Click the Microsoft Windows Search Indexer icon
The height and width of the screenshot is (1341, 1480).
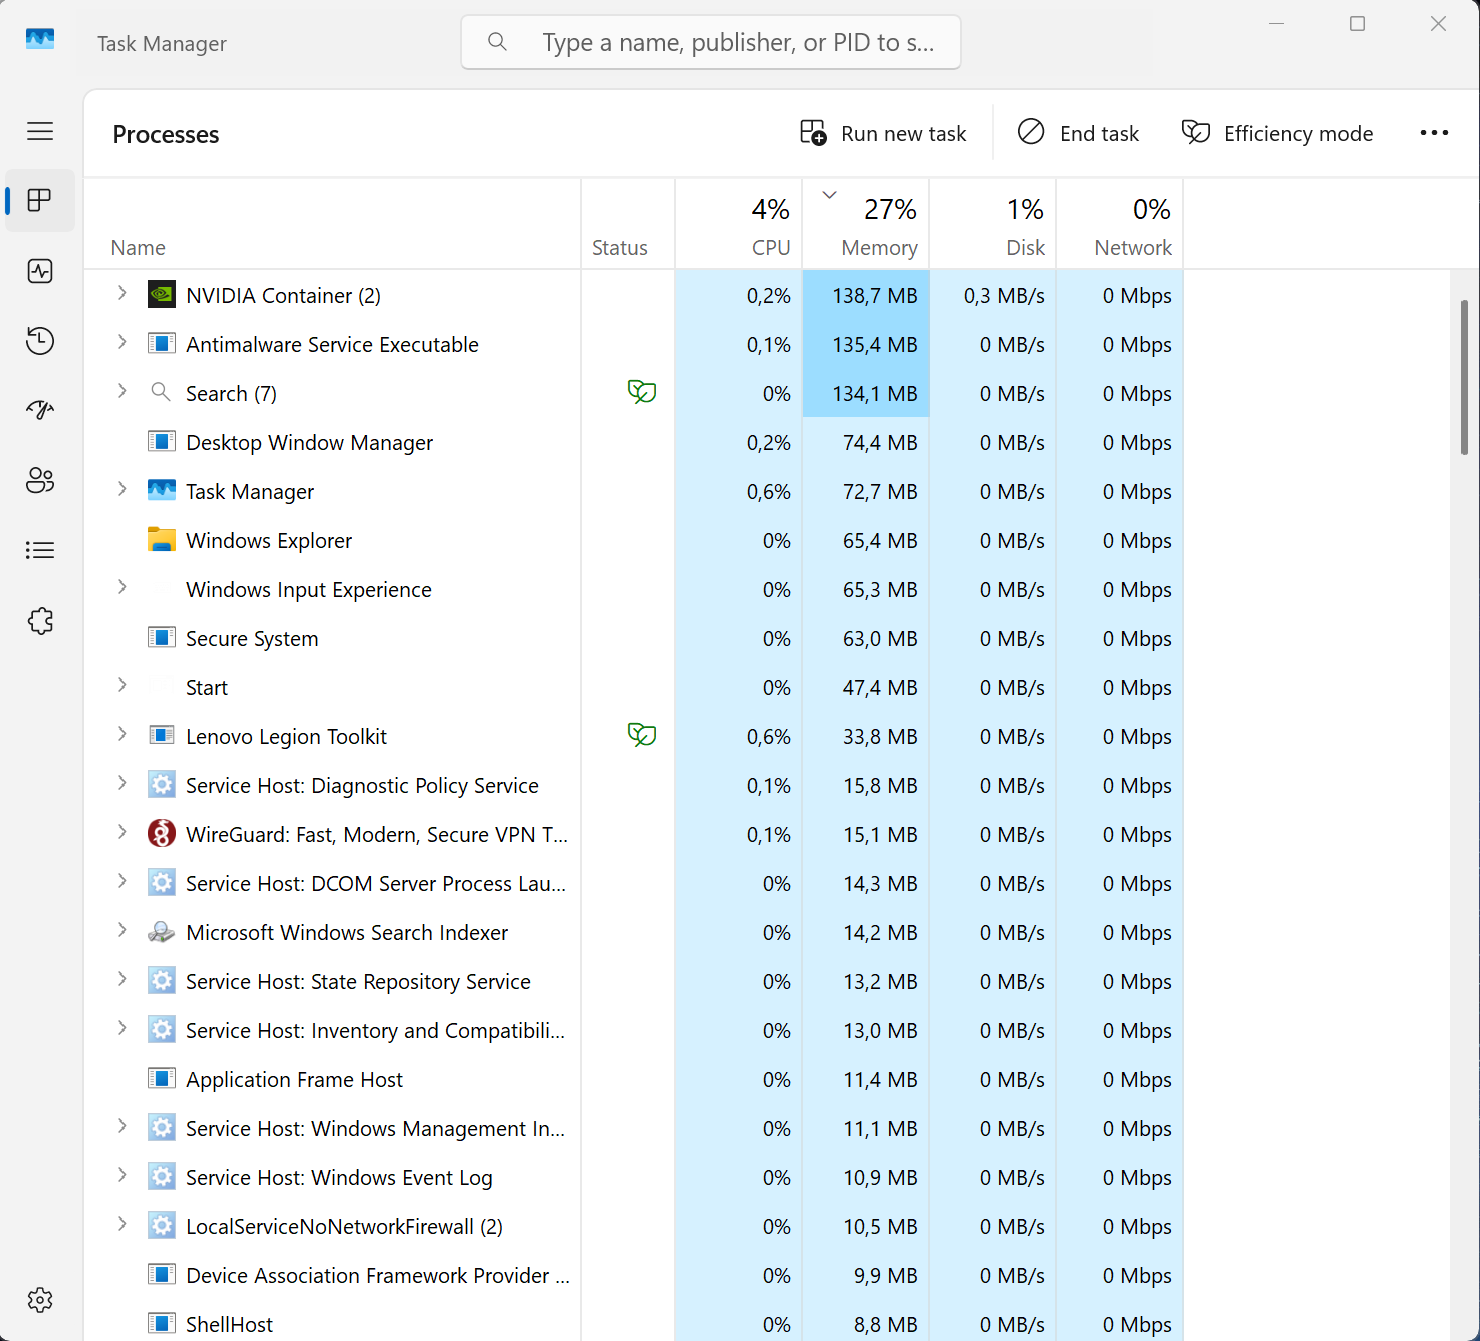click(162, 932)
